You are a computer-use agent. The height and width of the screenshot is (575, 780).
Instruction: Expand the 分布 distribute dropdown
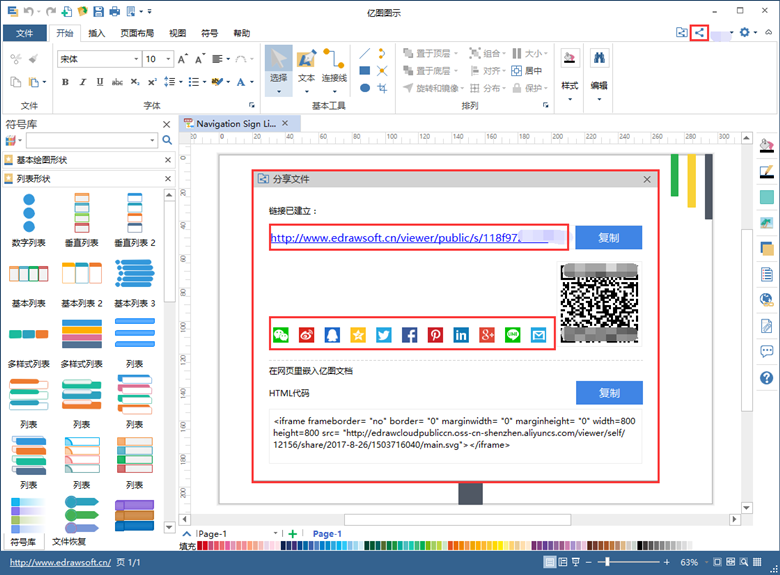point(504,88)
